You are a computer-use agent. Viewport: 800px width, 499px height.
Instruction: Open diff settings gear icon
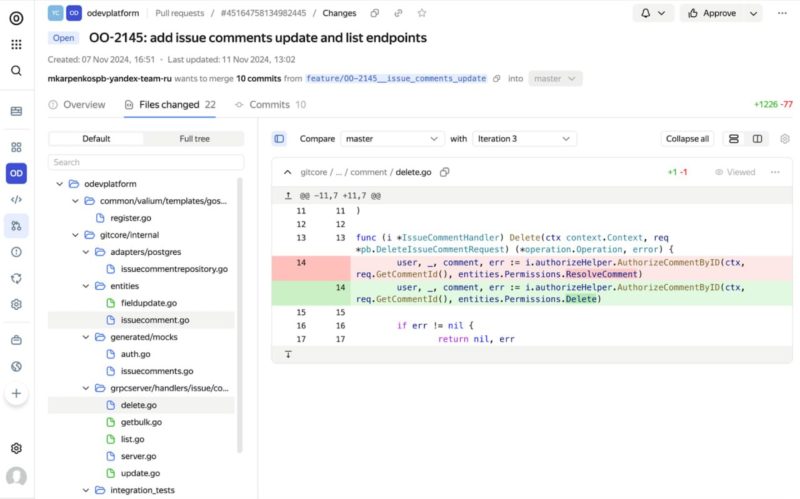[x=785, y=139]
